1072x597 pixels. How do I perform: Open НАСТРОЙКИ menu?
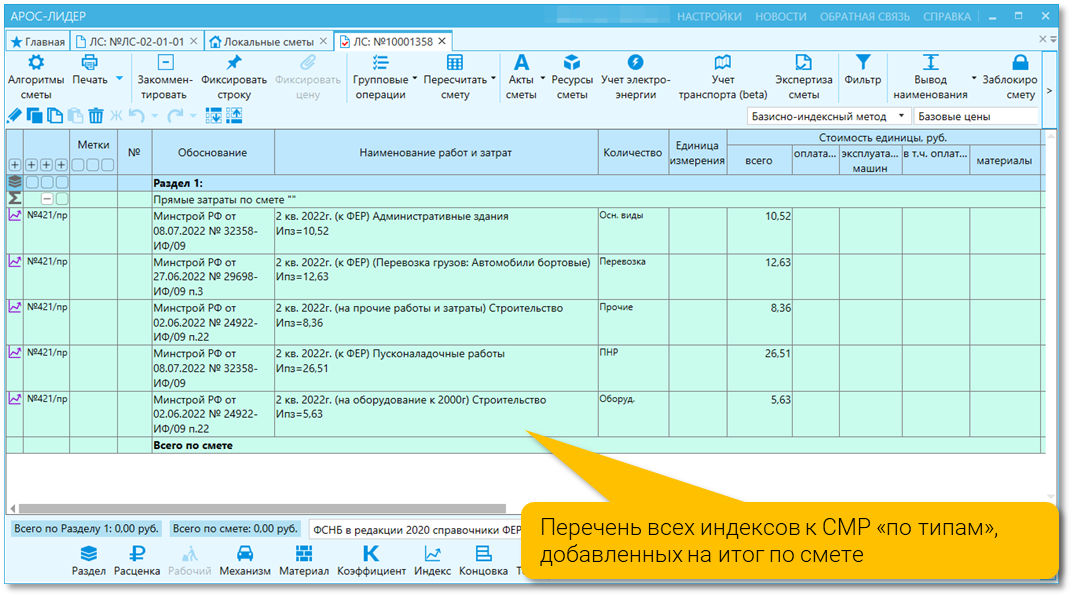tap(709, 16)
